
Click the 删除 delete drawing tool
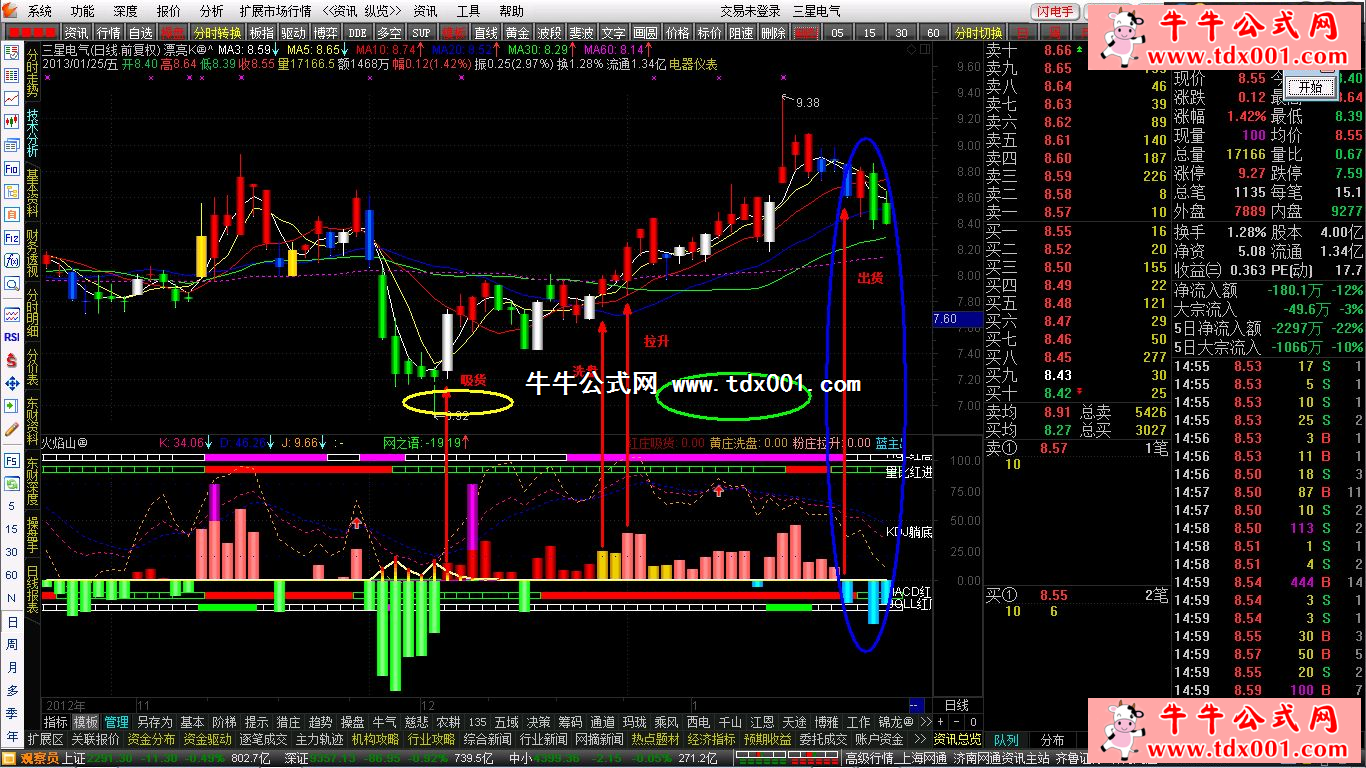pos(773,33)
